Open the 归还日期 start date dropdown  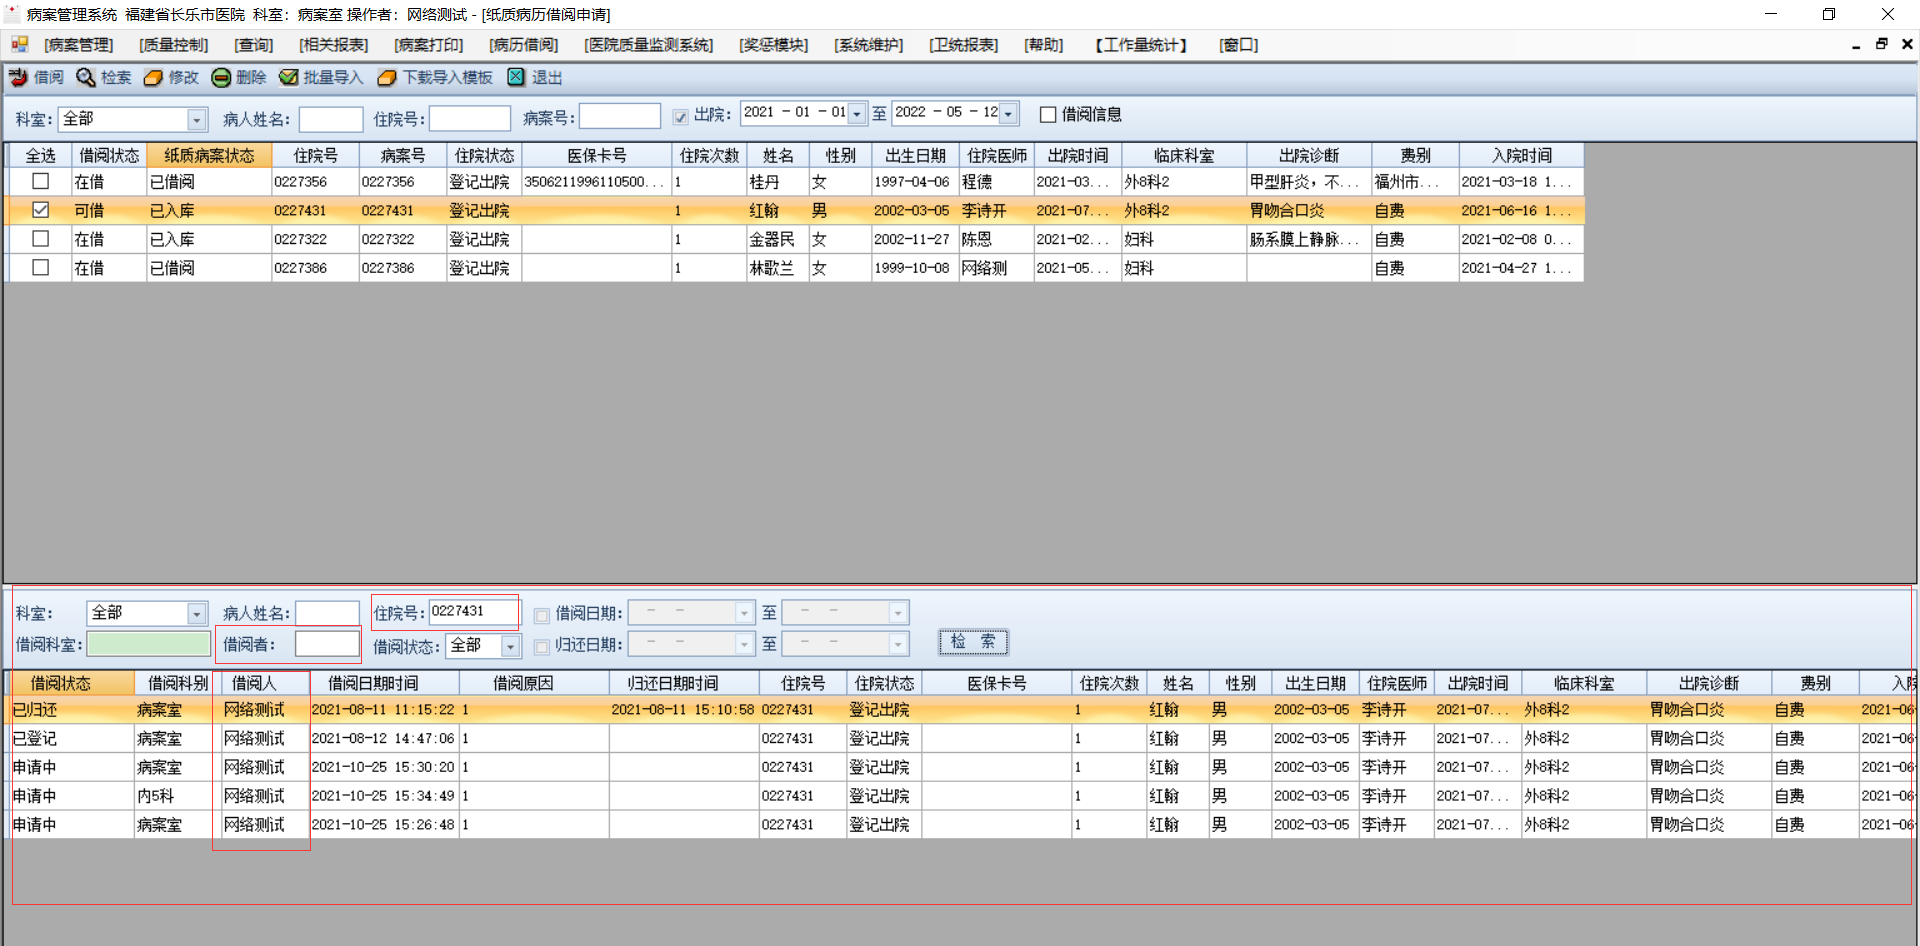tap(744, 644)
